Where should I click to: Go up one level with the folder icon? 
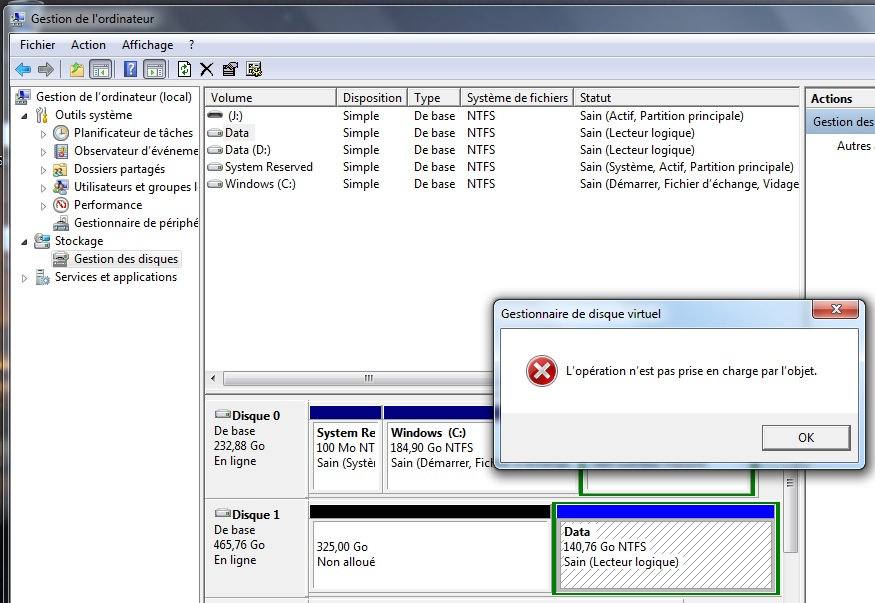pos(77,69)
